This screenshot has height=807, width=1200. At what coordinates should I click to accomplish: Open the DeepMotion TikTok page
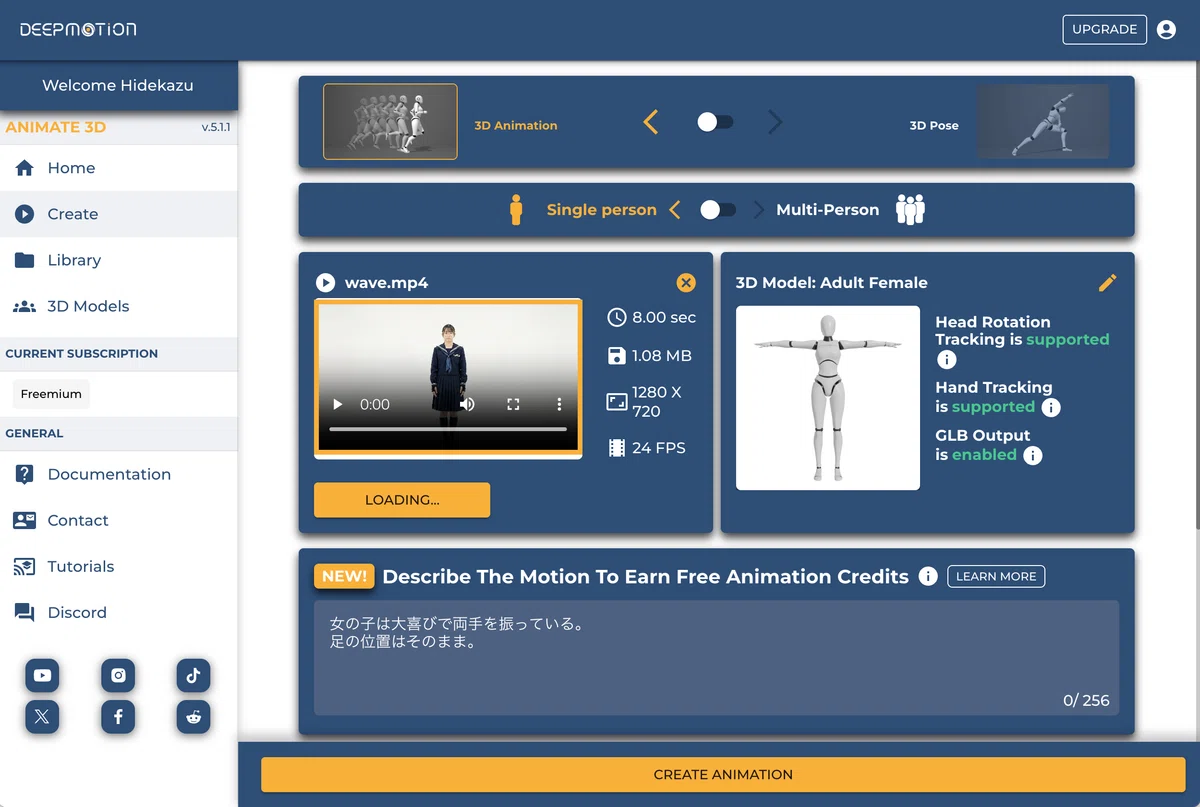coord(193,676)
